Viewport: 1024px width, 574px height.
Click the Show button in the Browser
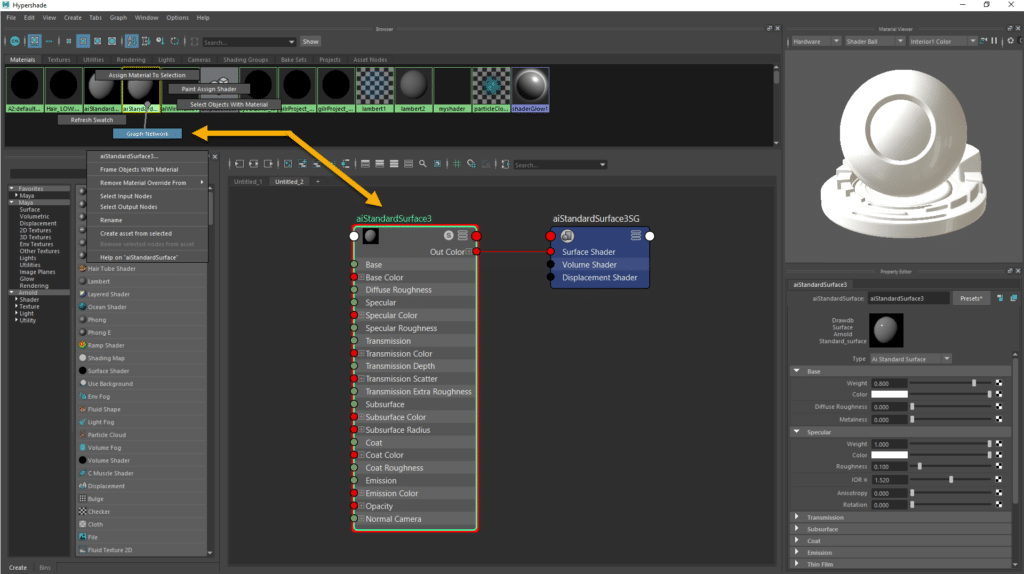pyautogui.click(x=310, y=42)
